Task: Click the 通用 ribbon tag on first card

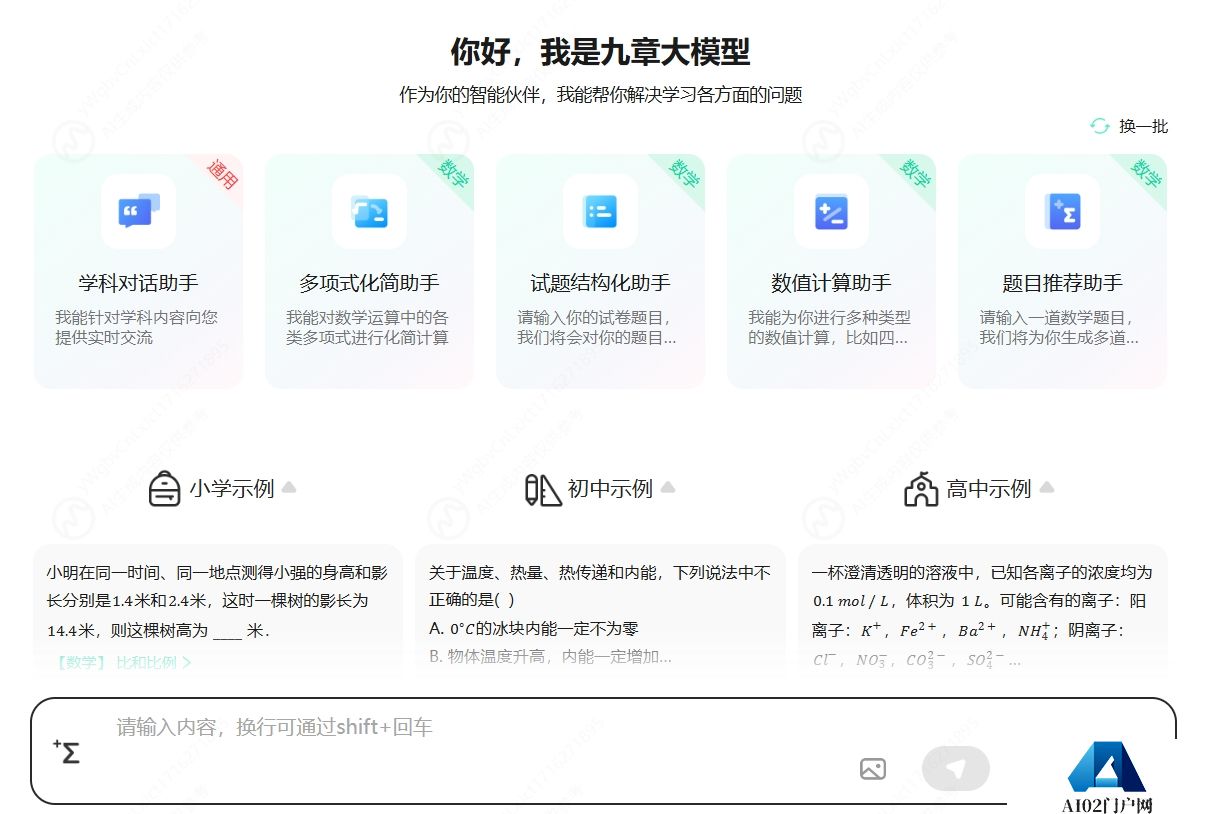Action: (222, 174)
